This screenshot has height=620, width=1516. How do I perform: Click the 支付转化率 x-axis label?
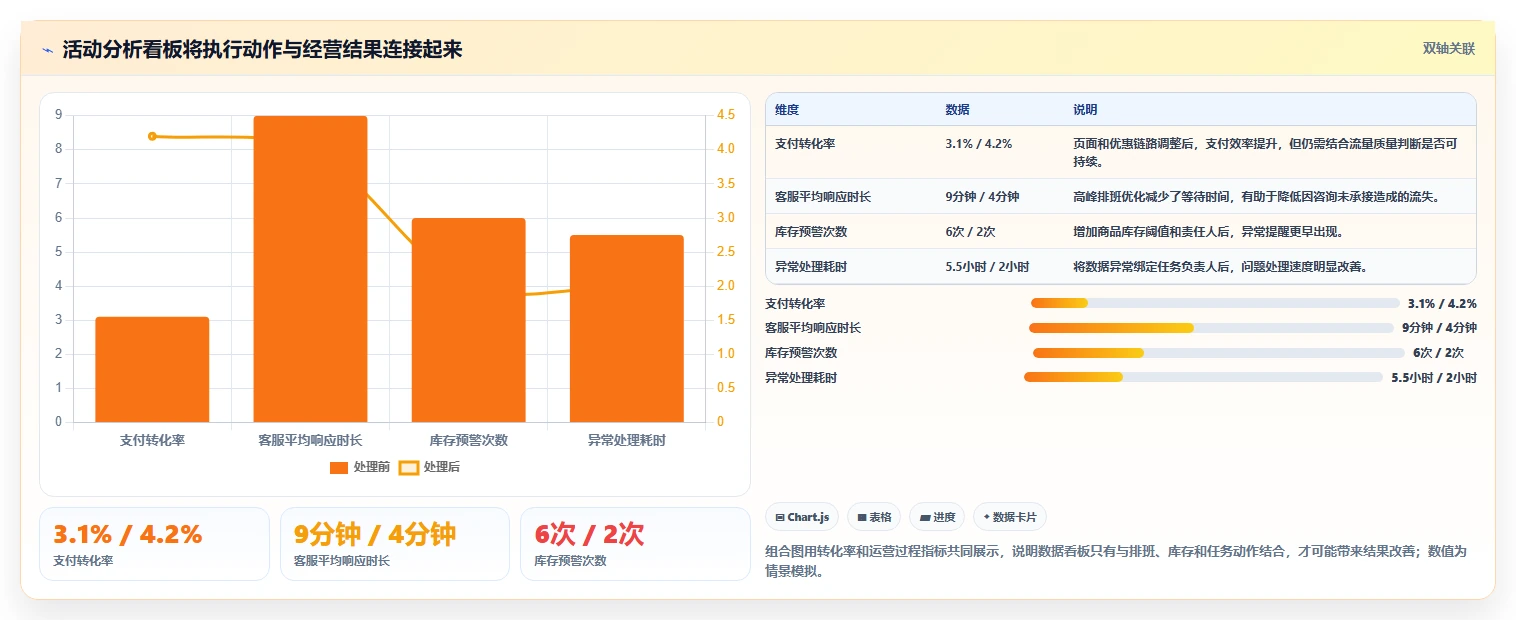click(152, 440)
